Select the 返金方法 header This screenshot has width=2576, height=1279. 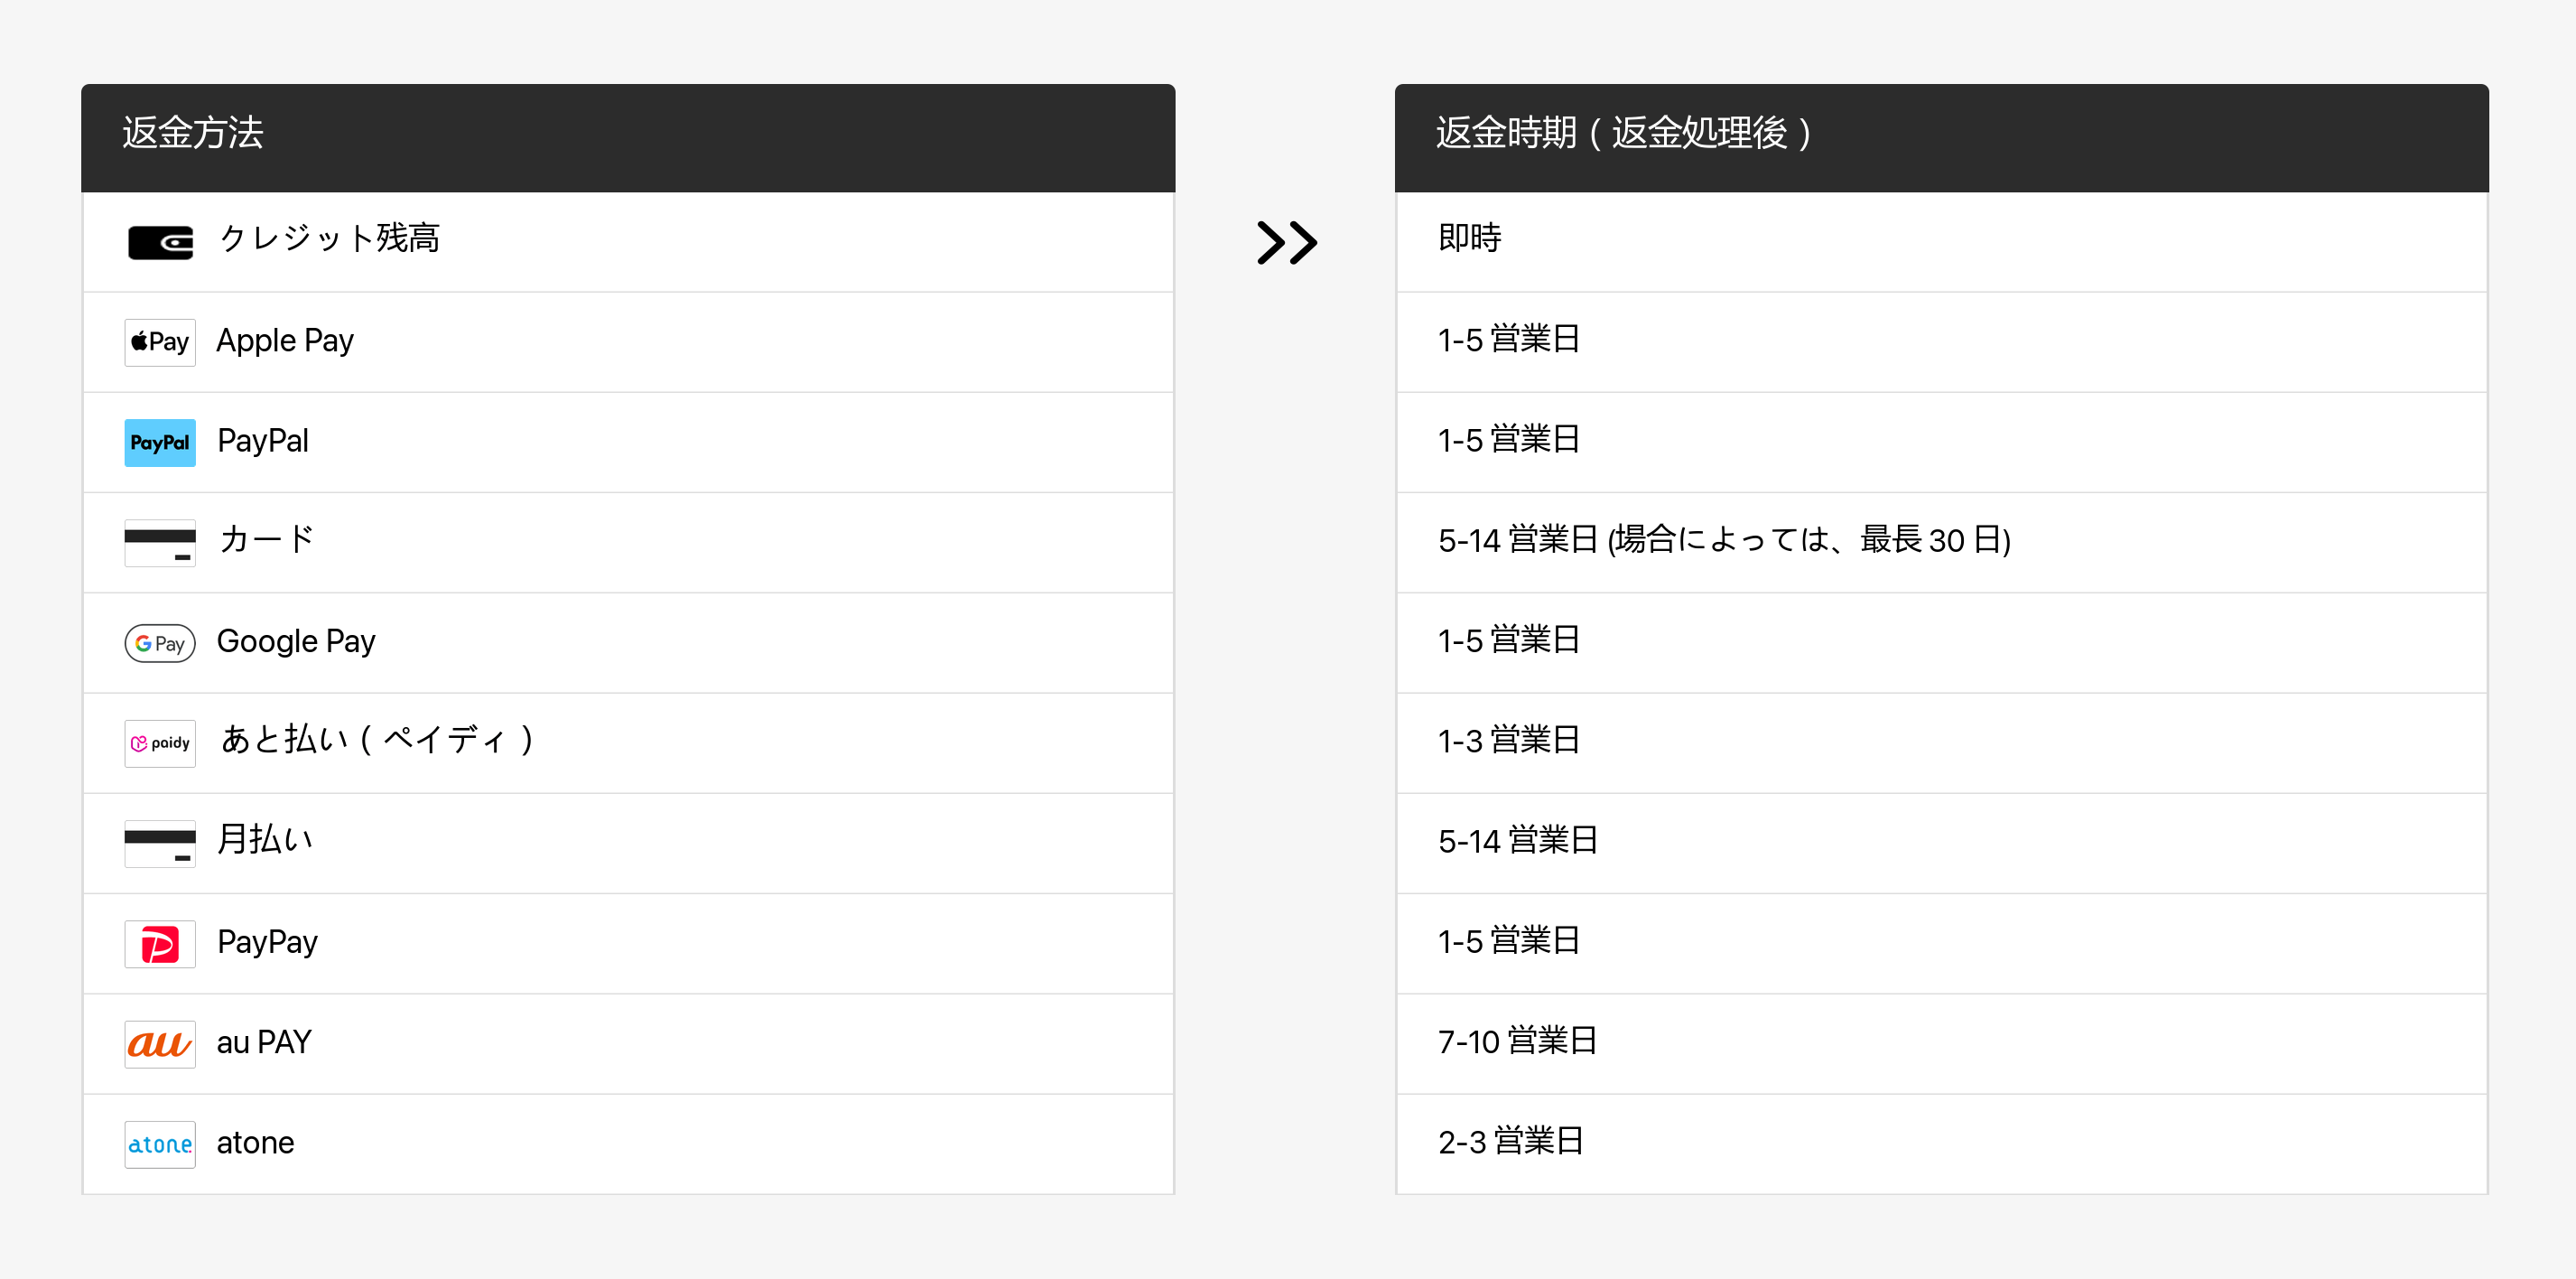[x=193, y=133]
